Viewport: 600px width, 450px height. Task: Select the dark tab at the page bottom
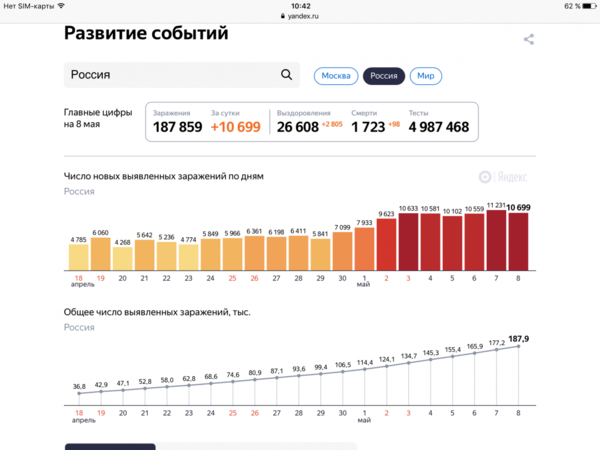point(110,446)
